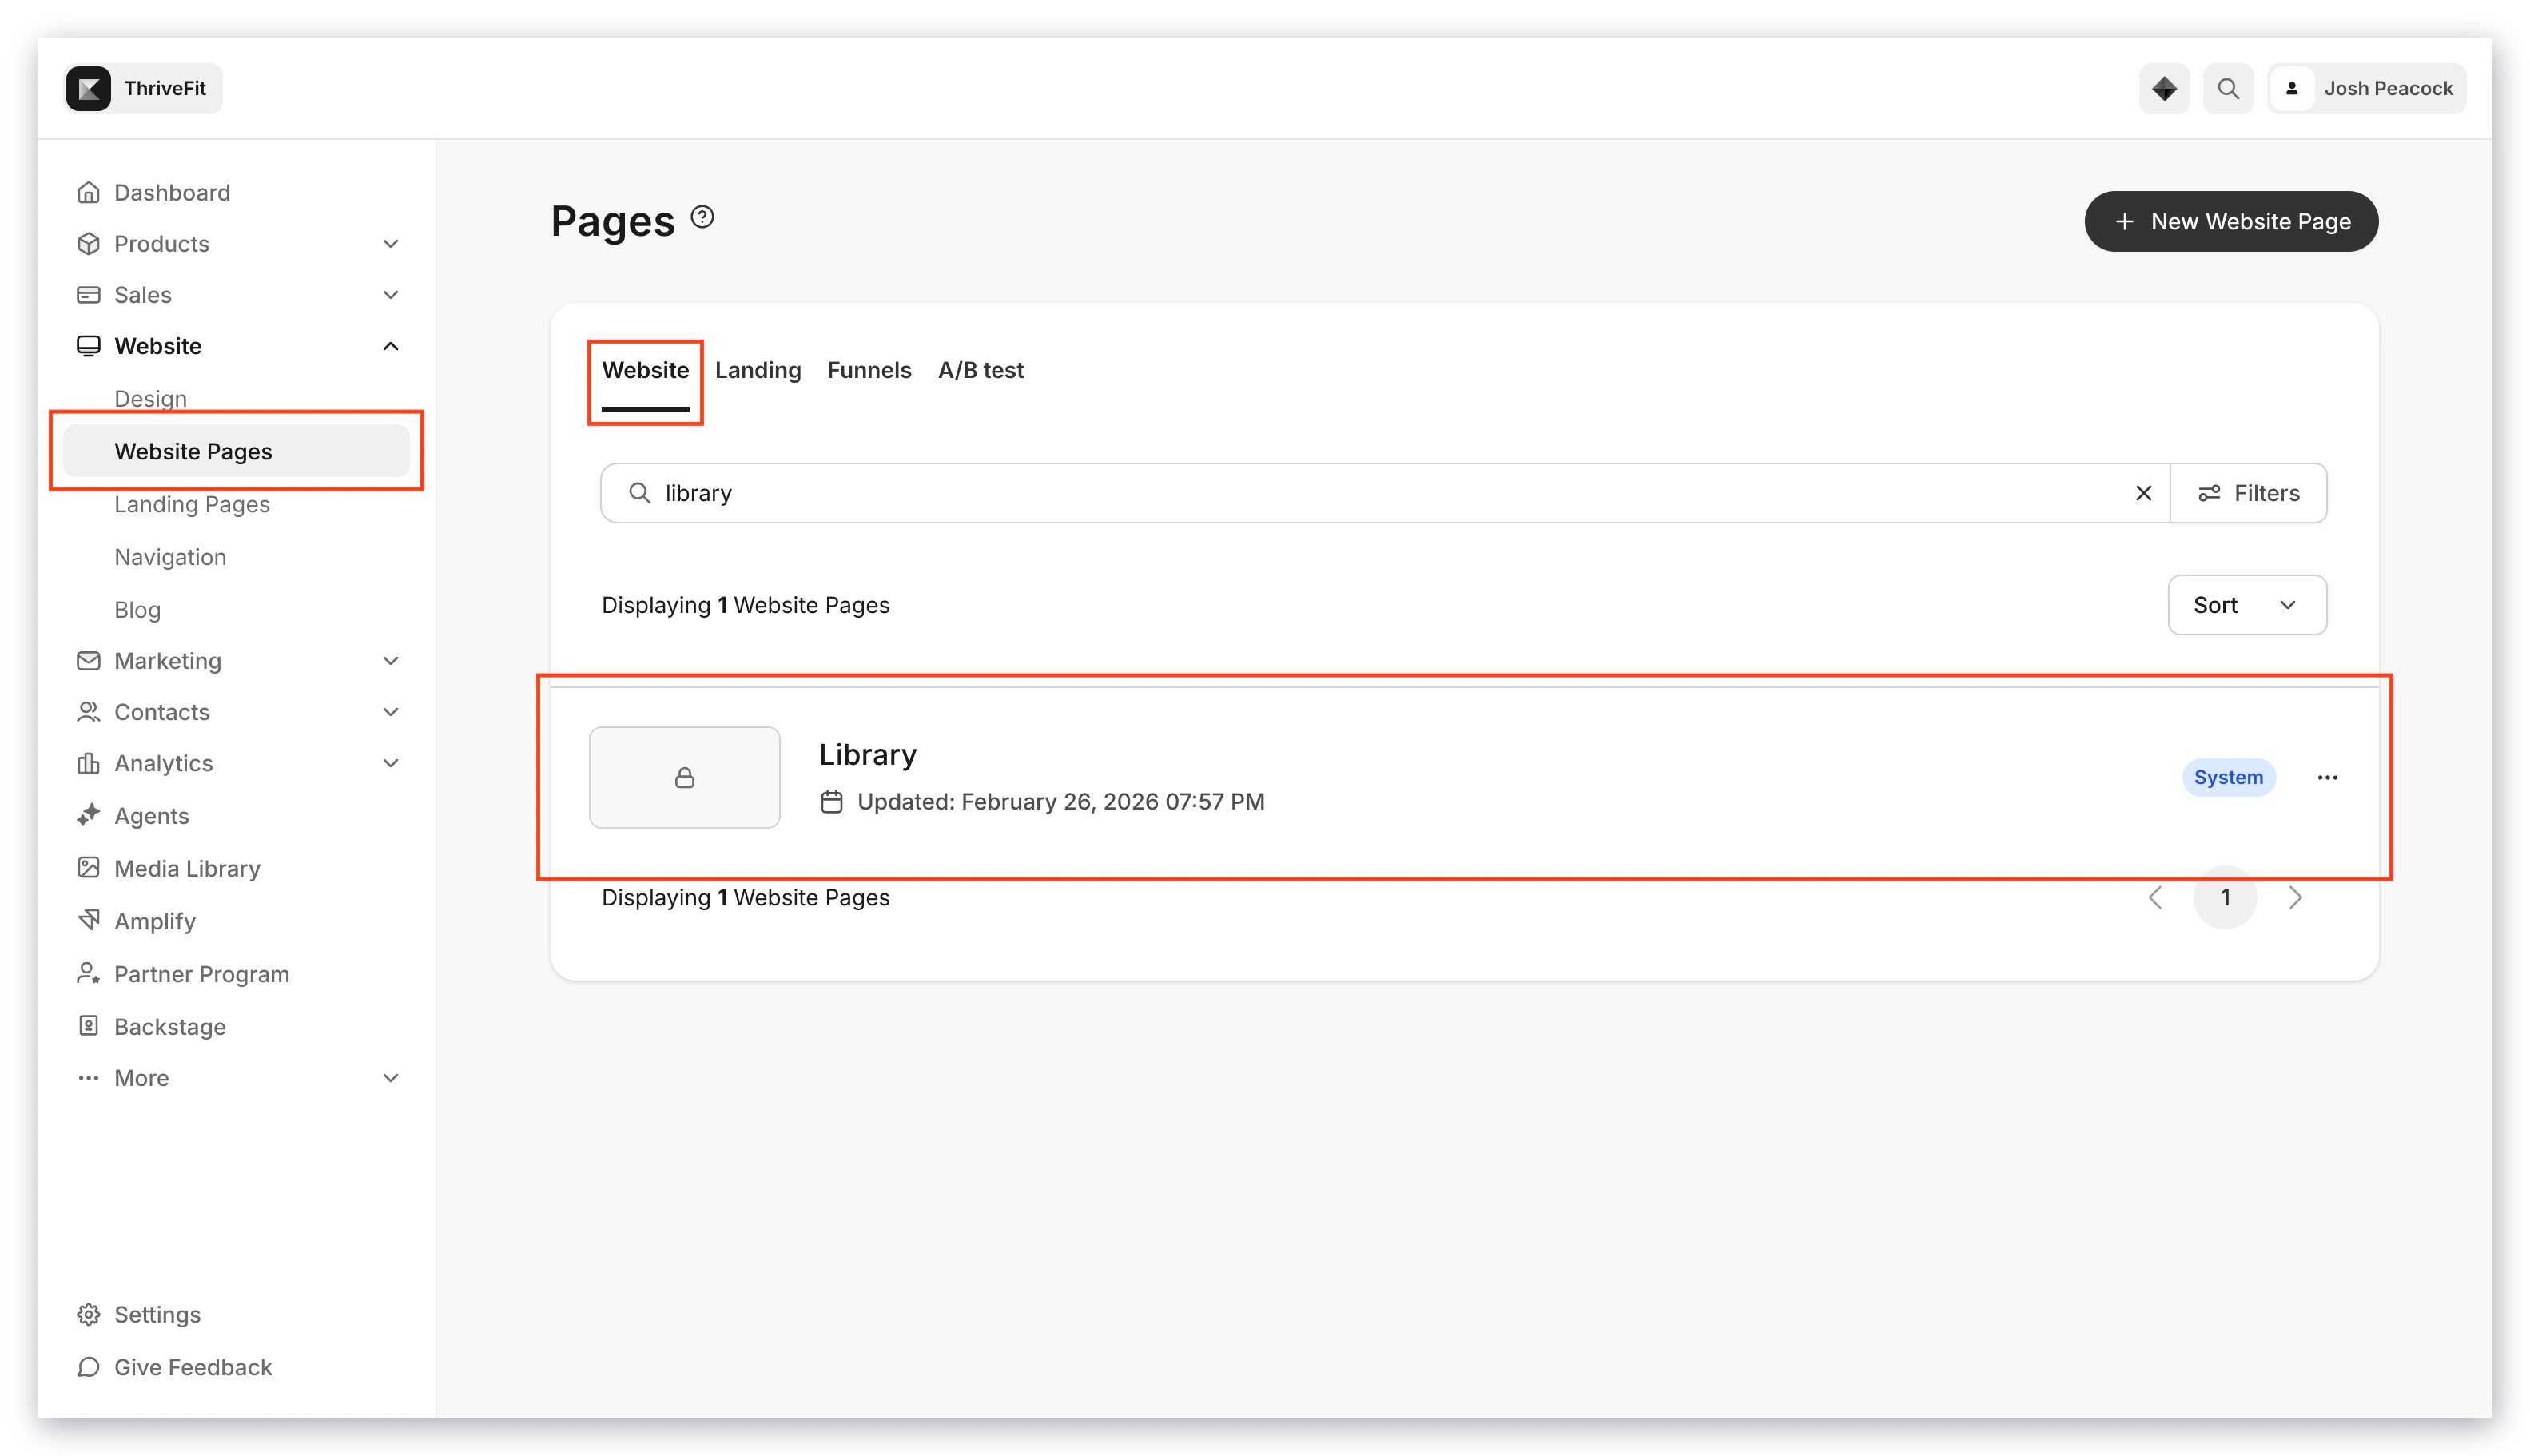Image resolution: width=2530 pixels, height=1456 pixels.
Task: Click the Settings gear icon
Action: point(88,1314)
